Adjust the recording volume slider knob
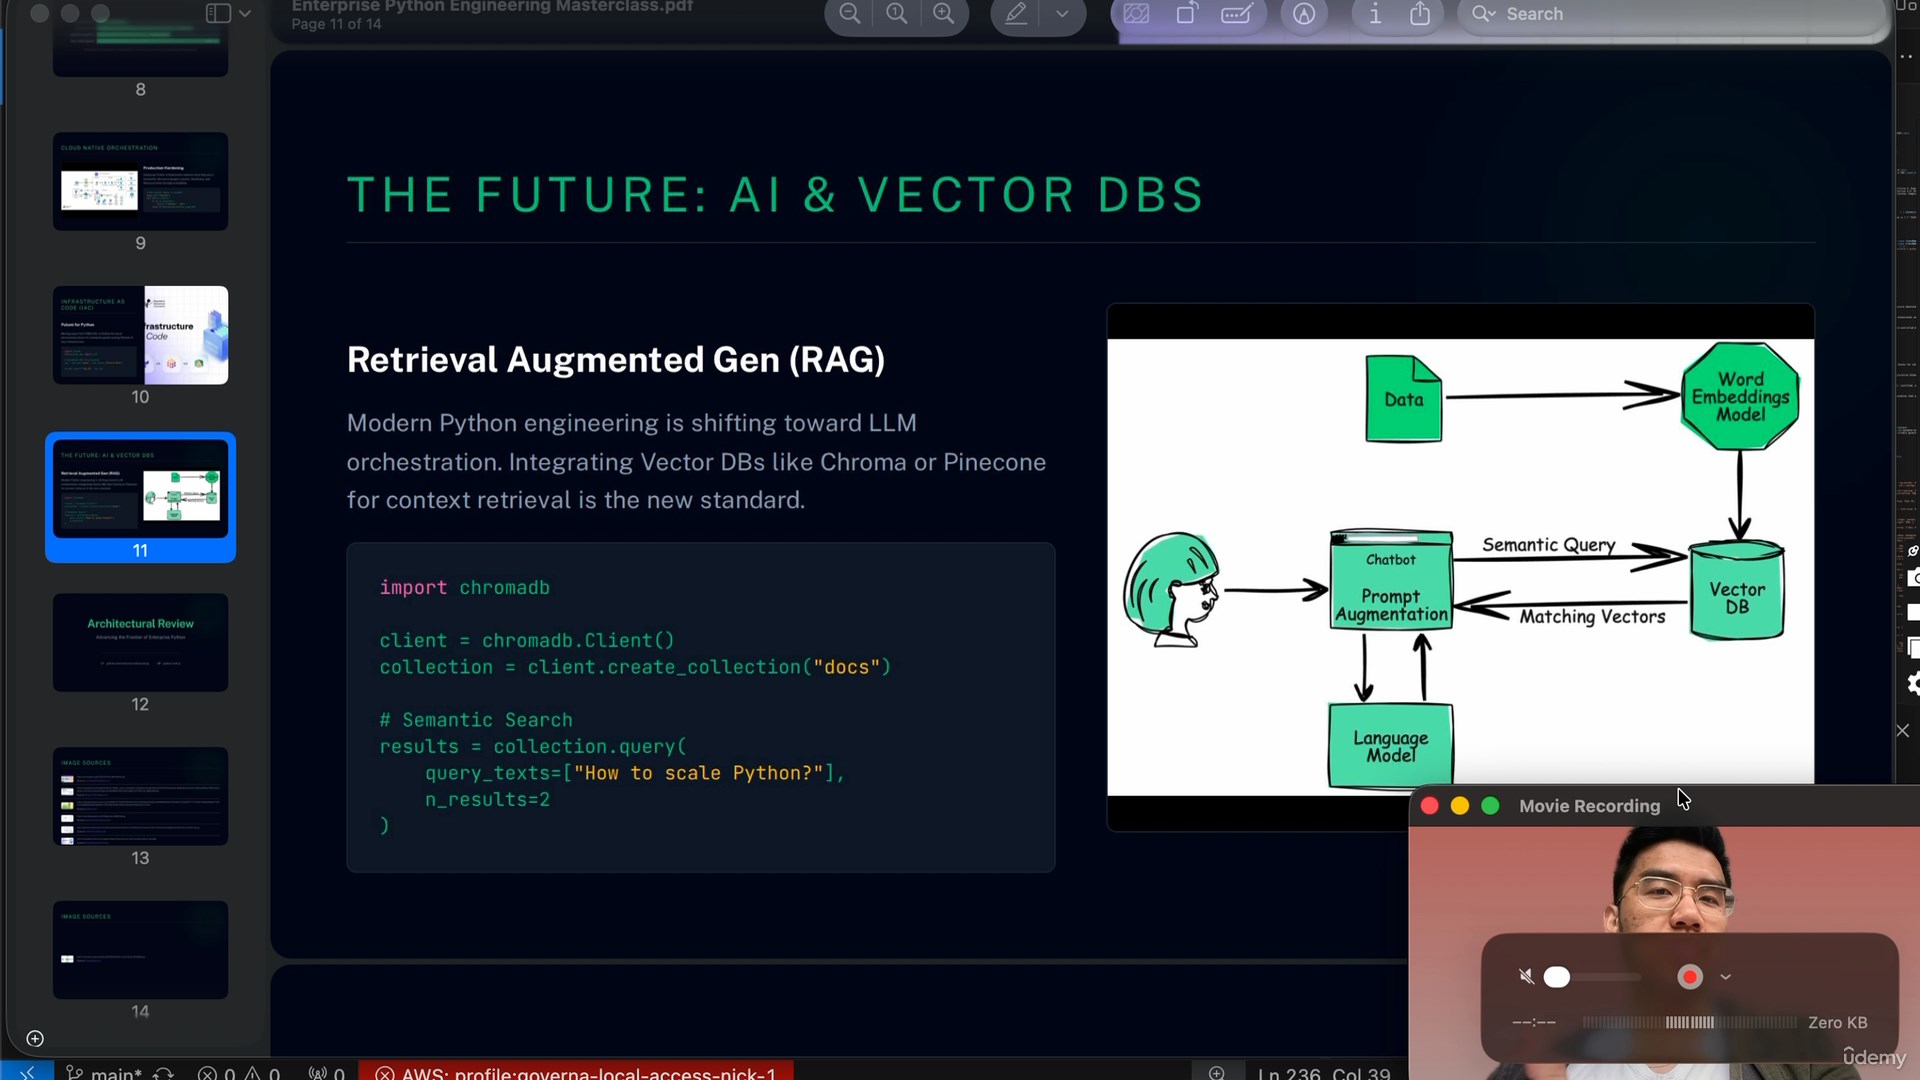Viewport: 1920px width, 1080px height. 1557,977
